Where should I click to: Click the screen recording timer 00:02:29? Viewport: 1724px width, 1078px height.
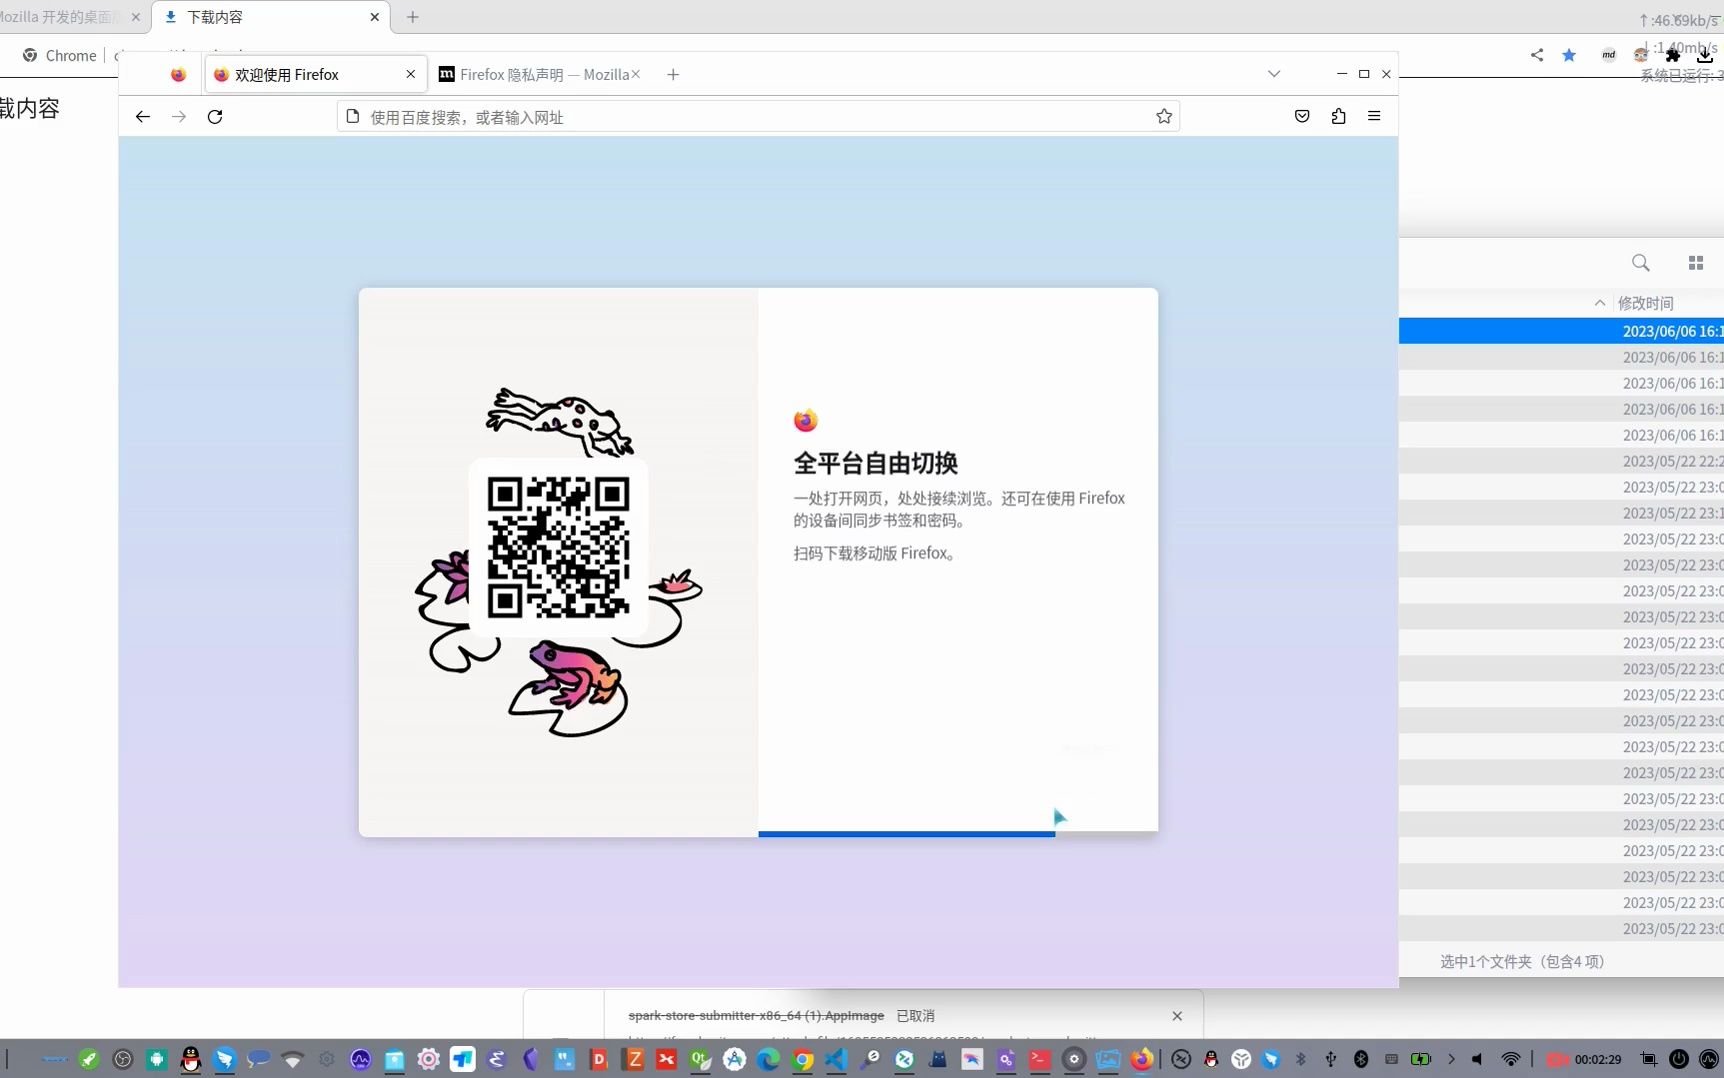coord(1597,1059)
